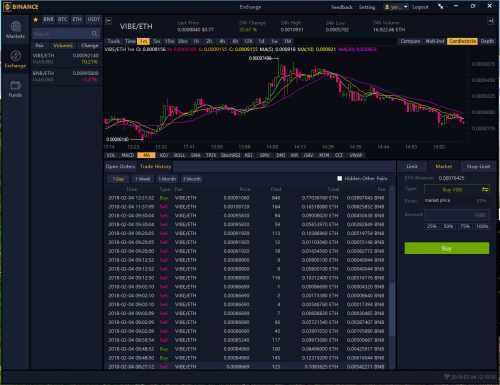Select the Limit order tab
Screen dimensions: 500x385
(412, 166)
